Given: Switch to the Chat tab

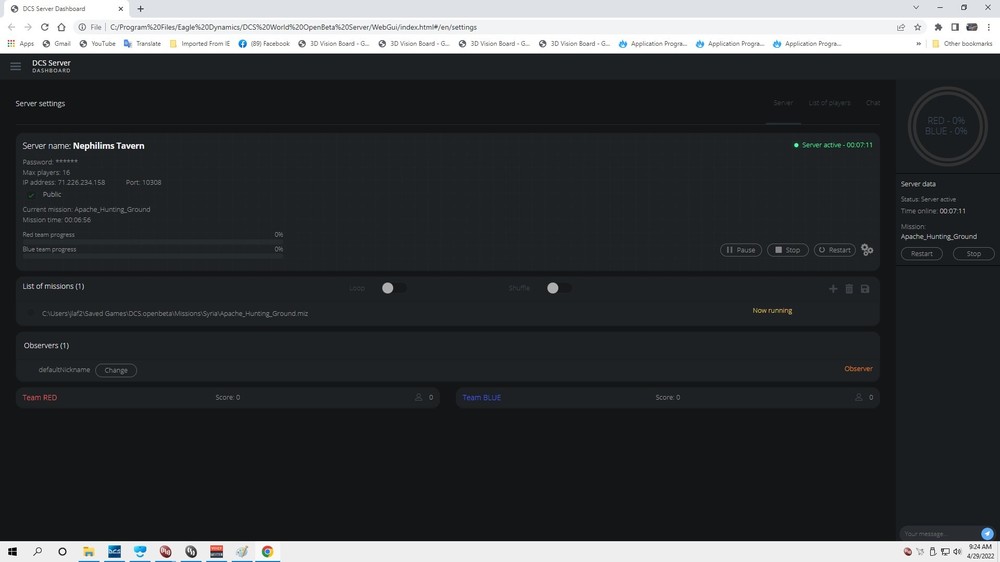Looking at the screenshot, I should 872,103.
